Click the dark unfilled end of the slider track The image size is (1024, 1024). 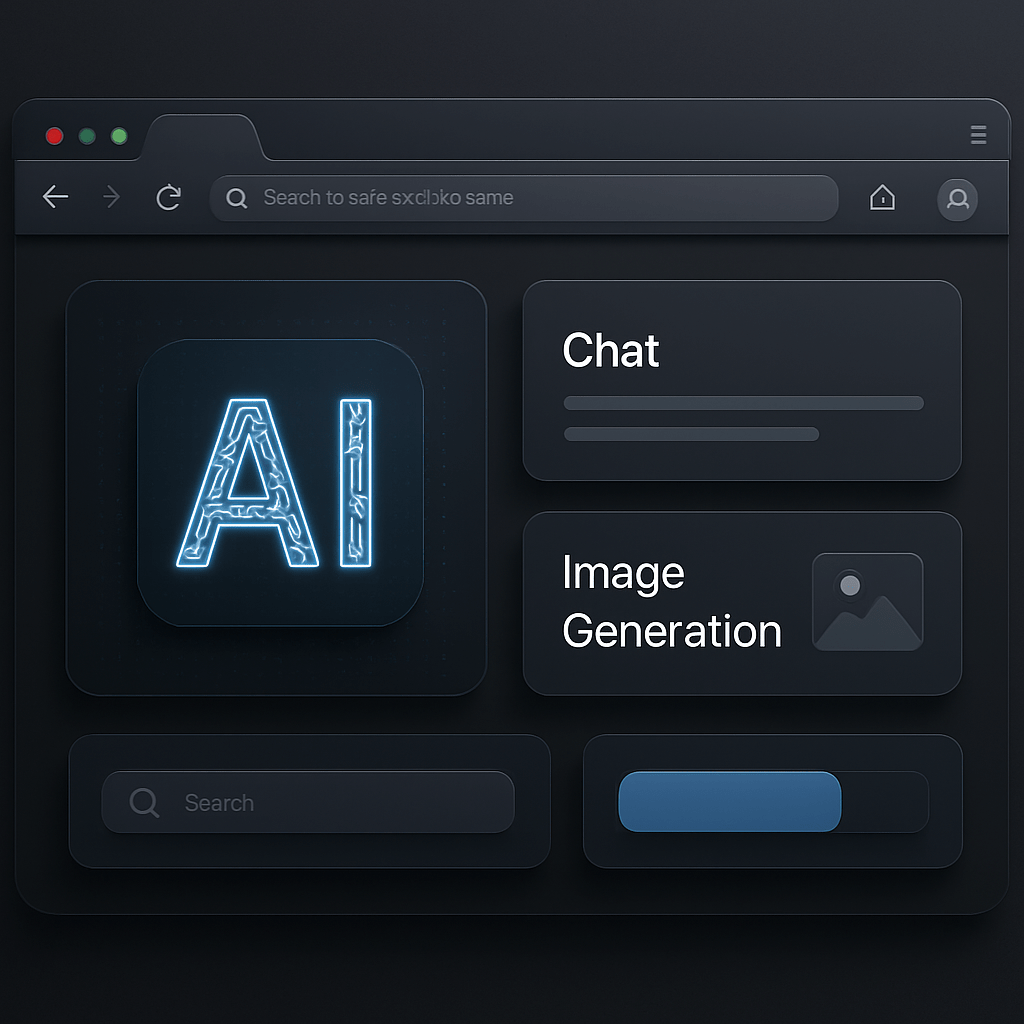(884, 802)
